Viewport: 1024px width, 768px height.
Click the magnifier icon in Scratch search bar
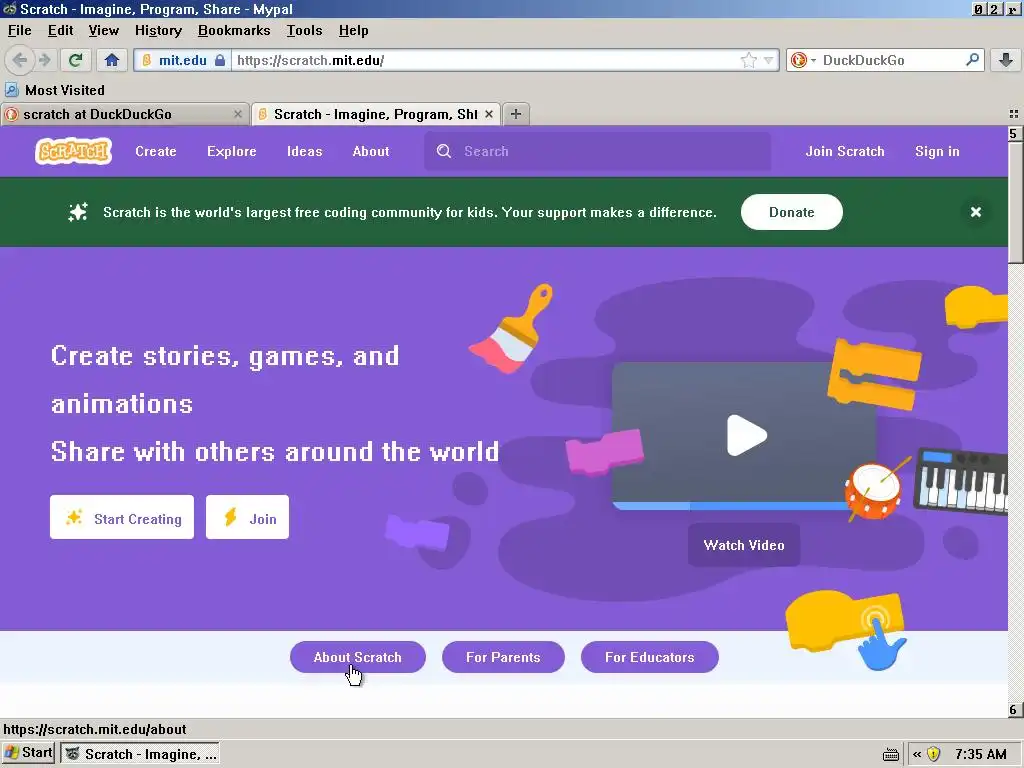[443, 151]
